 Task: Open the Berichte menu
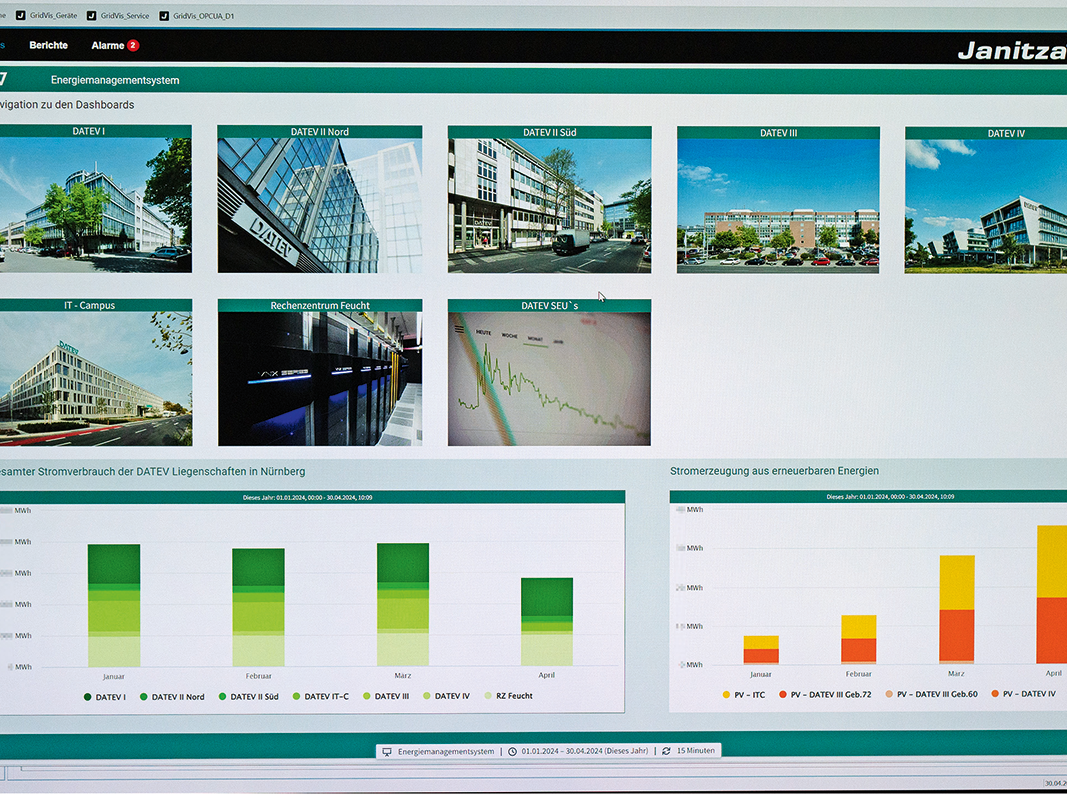coord(48,45)
